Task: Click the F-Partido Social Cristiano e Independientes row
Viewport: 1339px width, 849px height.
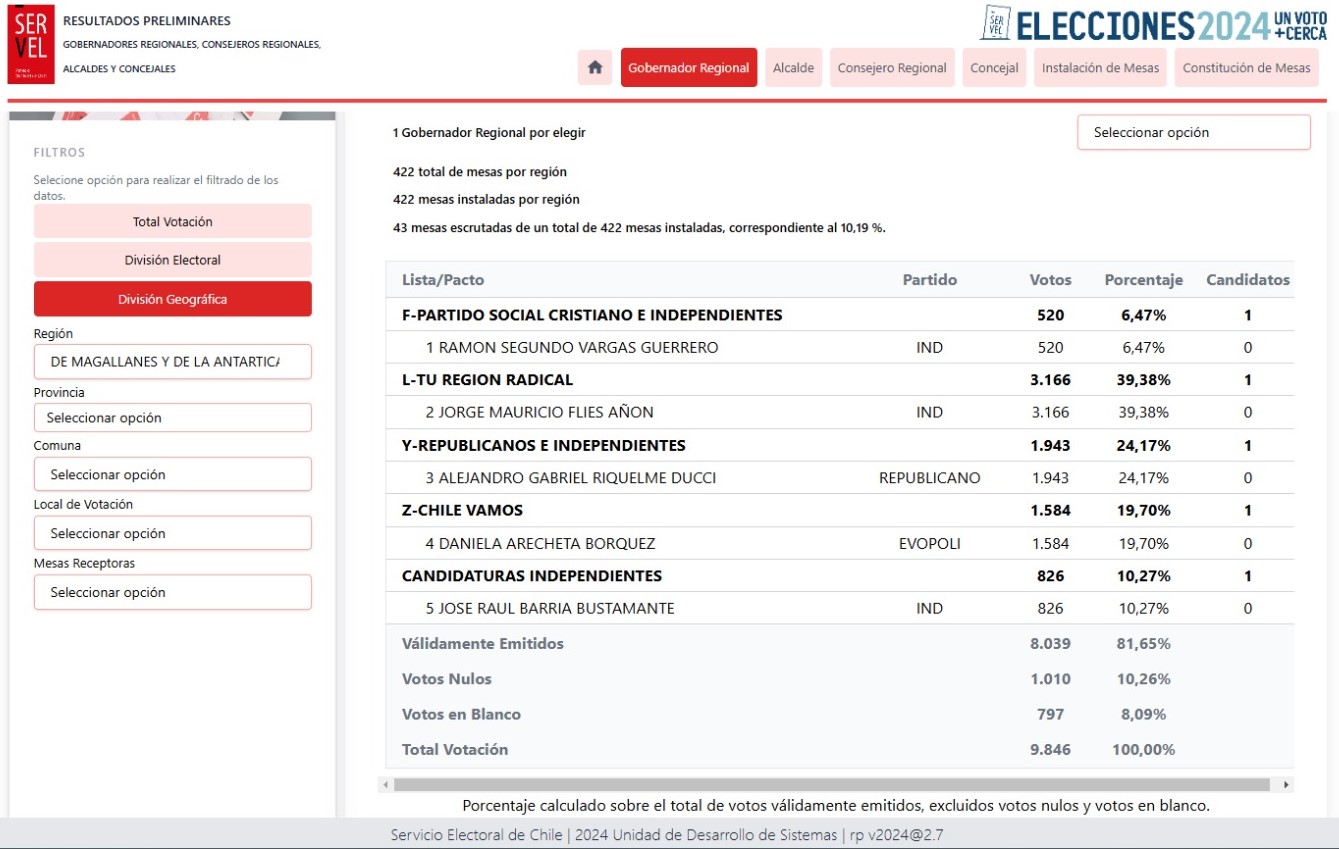Action: [839, 315]
